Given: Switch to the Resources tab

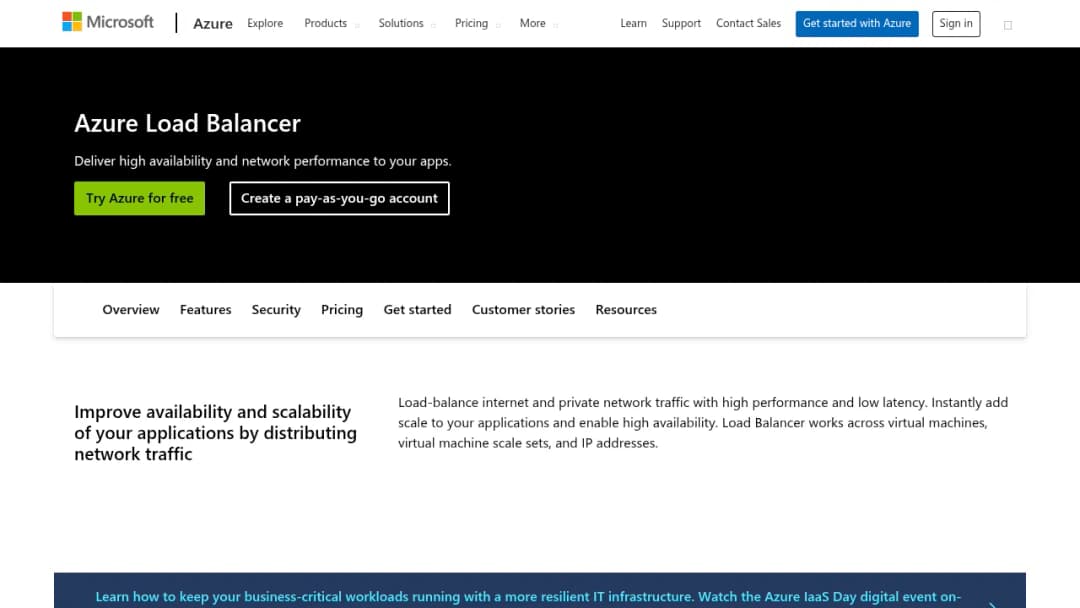Looking at the screenshot, I should (x=625, y=310).
